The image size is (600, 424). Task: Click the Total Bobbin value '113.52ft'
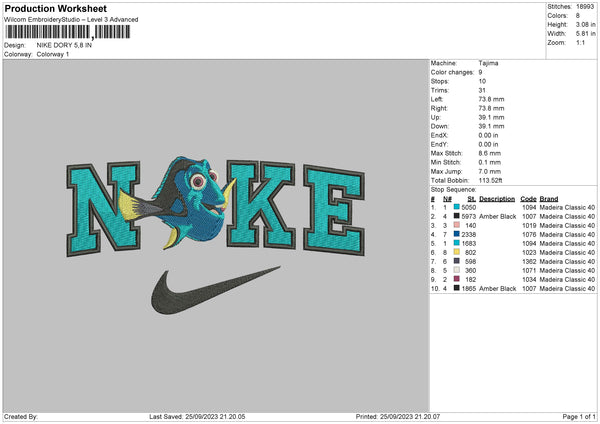pyautogui.click(x=490, y=180)
